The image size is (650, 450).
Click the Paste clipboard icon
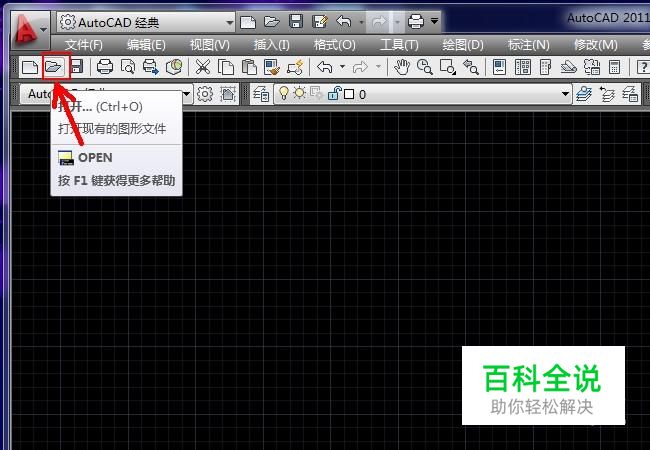tap(249, 67)
